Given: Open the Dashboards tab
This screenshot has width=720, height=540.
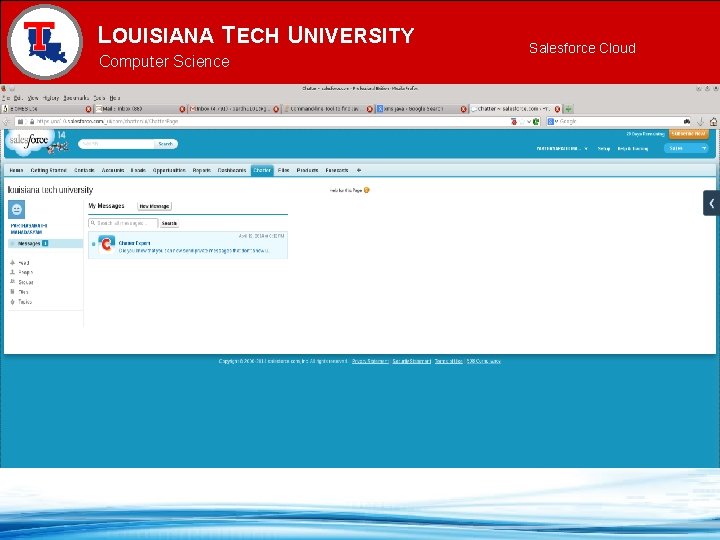Looking at the screenshot, I should click(232, 170).
